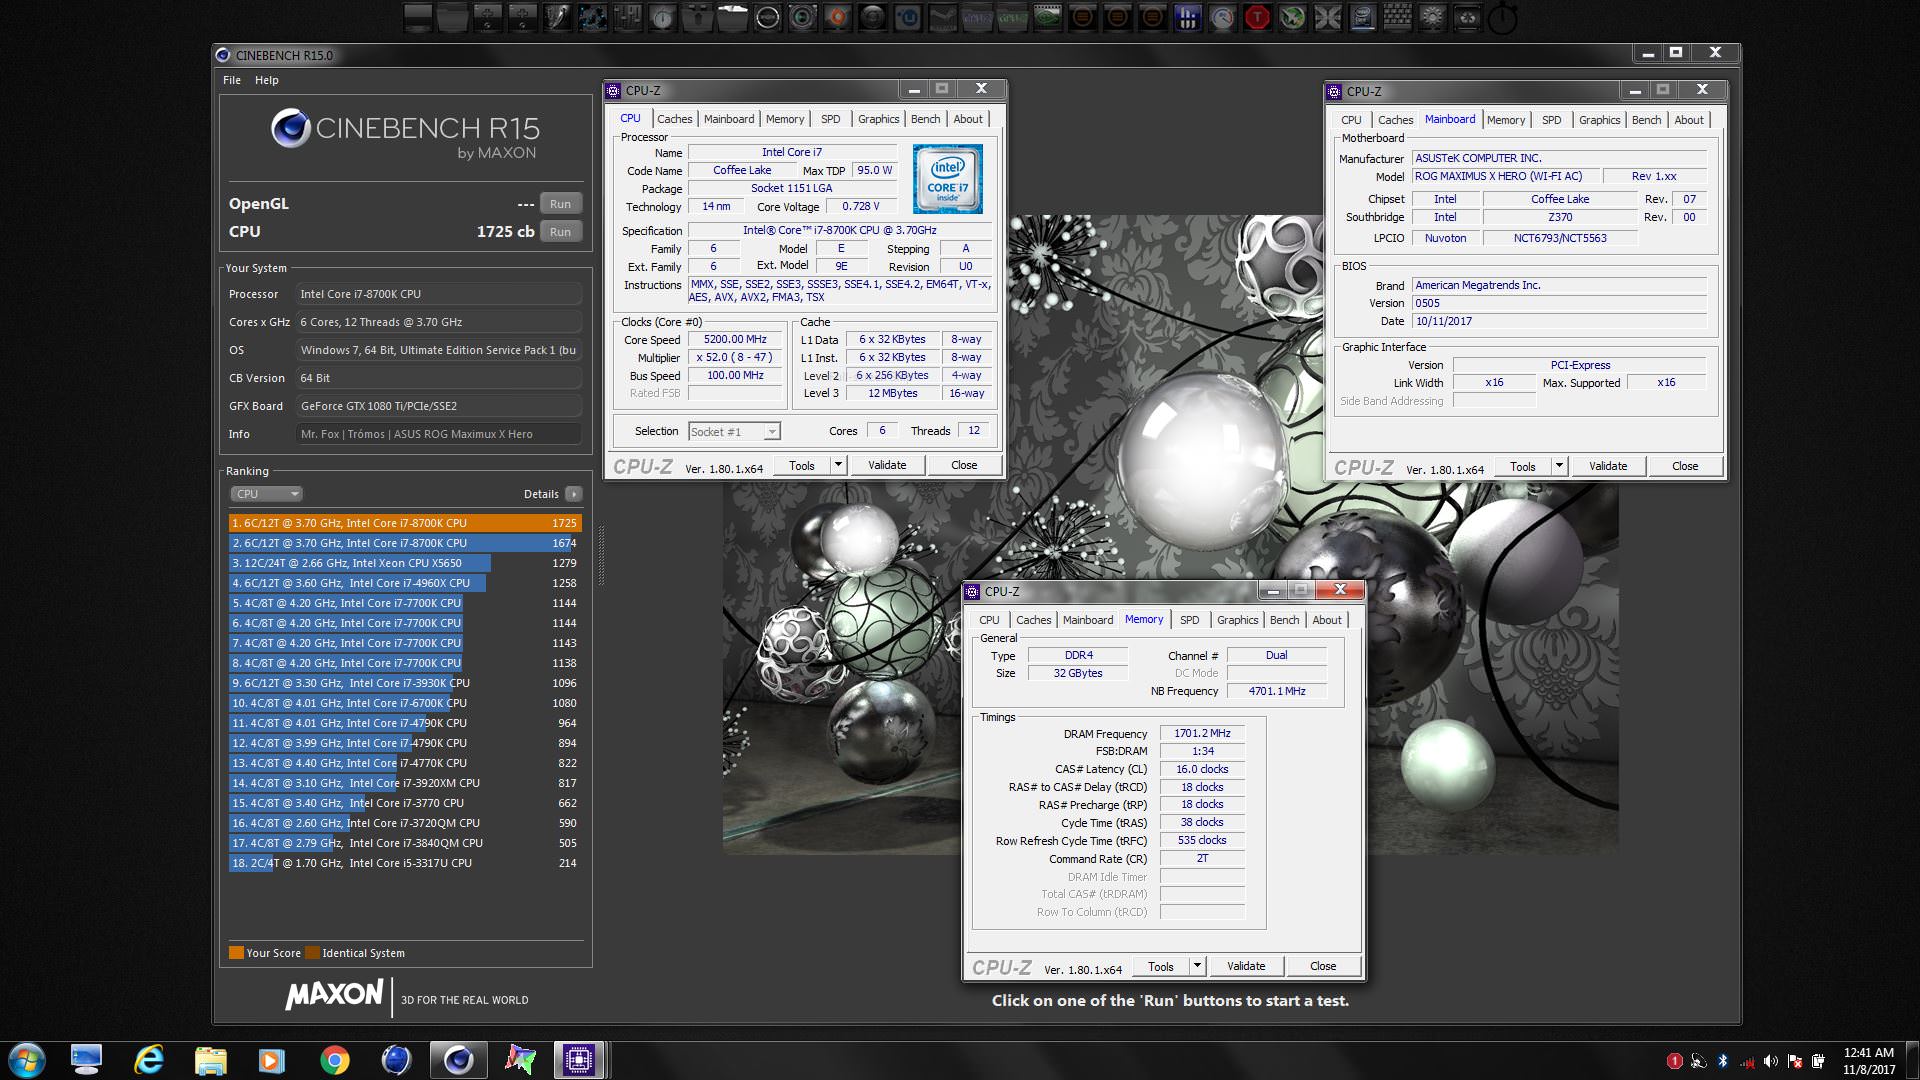Select ranking row 4 Core i7-4960X
This screenshot has width=1920, height=1080.
click(405, 583)
